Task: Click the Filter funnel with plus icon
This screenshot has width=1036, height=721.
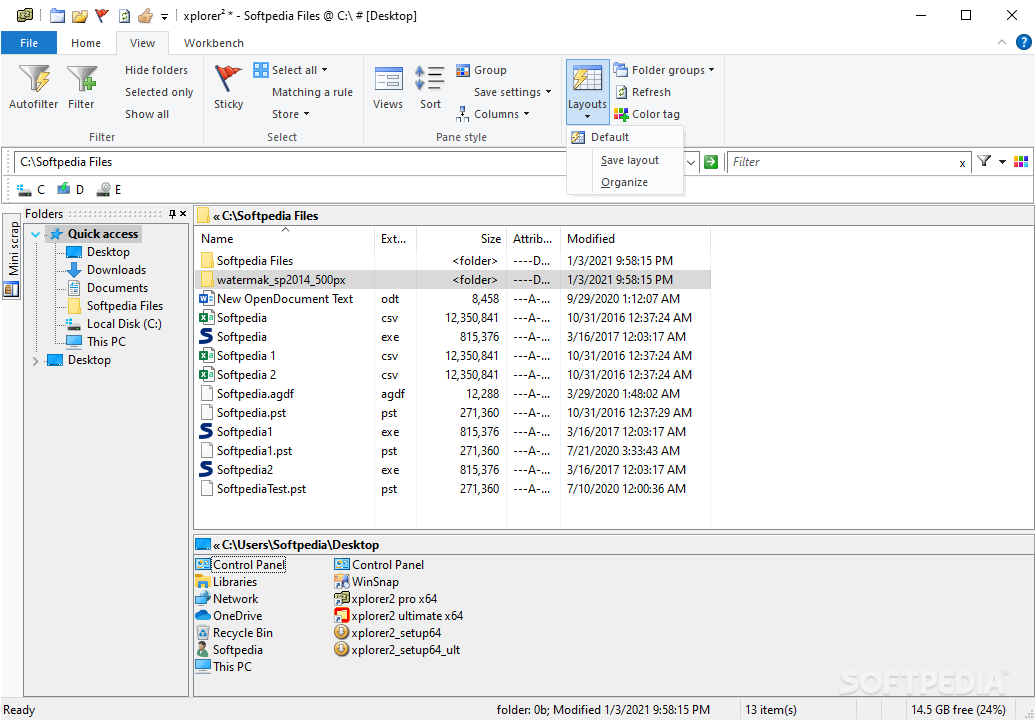Action: (82, 79)
